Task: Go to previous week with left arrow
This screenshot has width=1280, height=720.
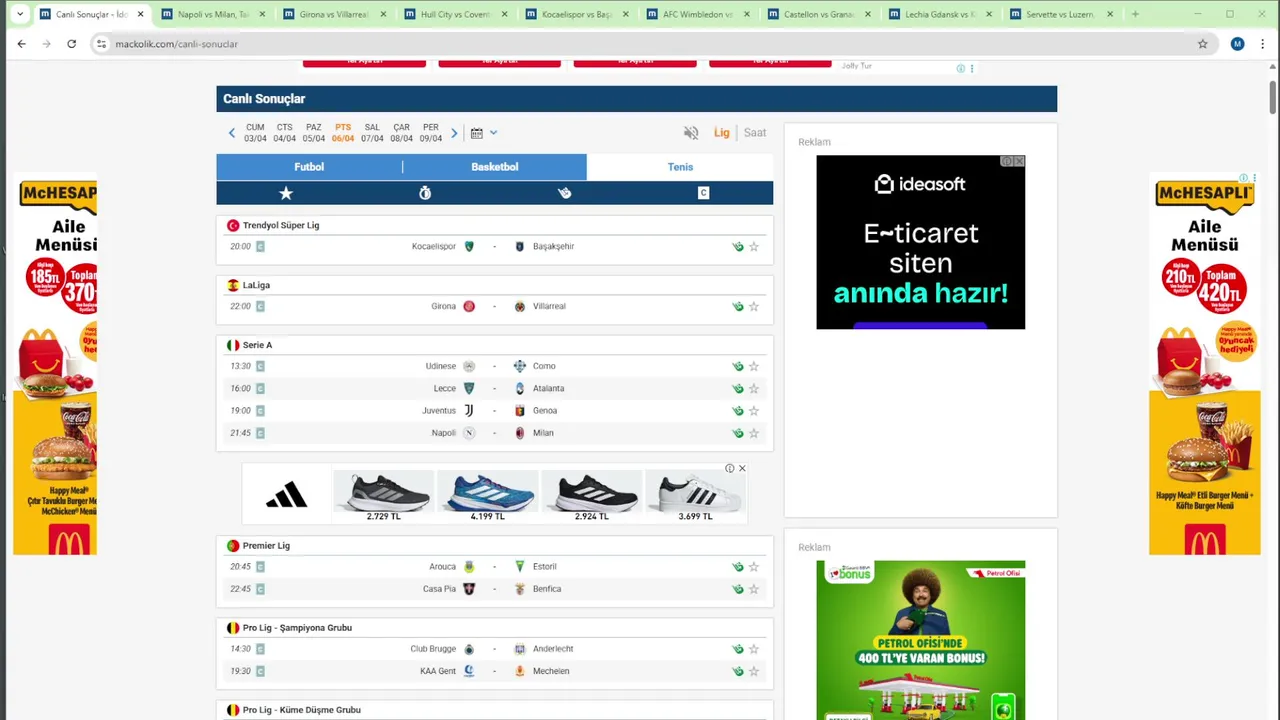Action: tap(232, 133)
